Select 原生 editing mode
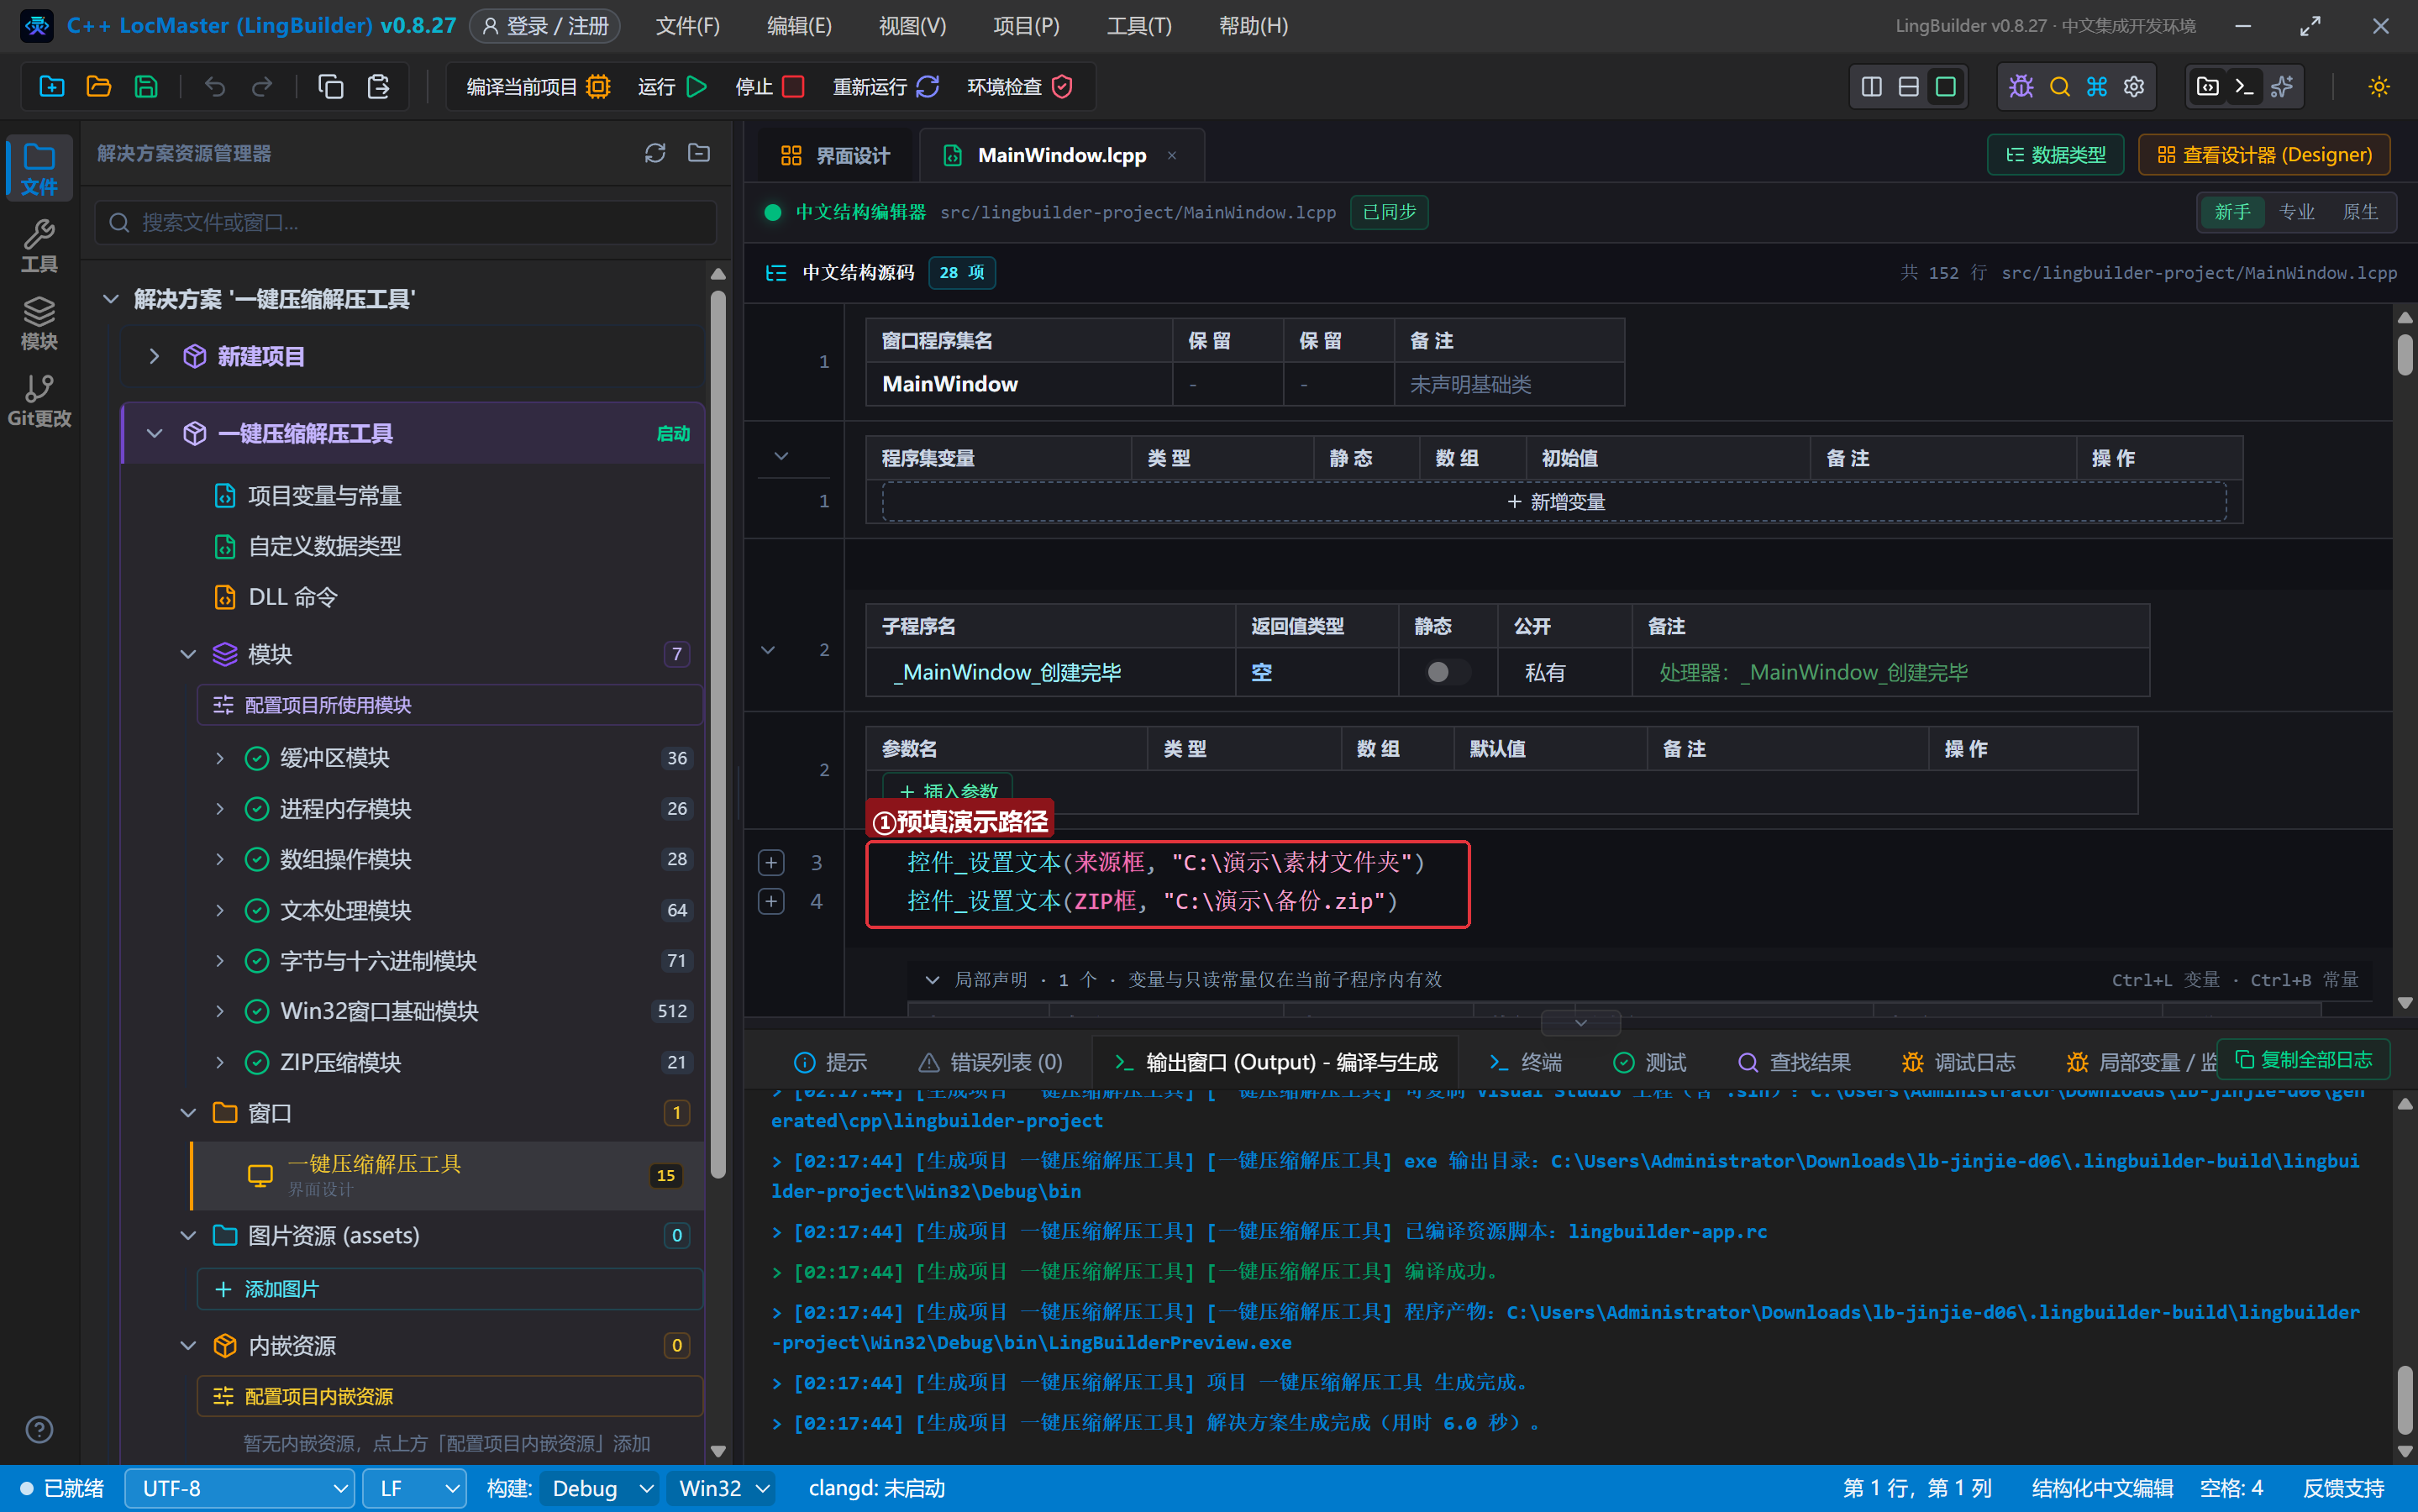 point(2360,212)
